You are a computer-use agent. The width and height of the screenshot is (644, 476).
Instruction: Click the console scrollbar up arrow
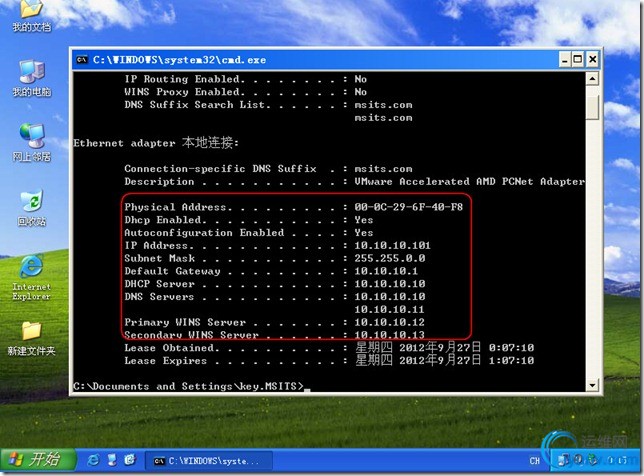592,78
